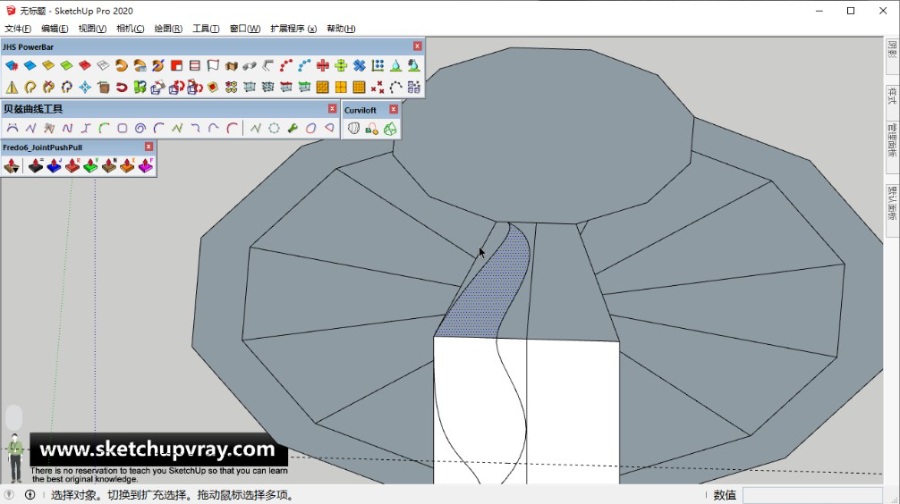The image size is (900, 504).
Task: Click the Curviloft green skinning icon
Action: 390,129
